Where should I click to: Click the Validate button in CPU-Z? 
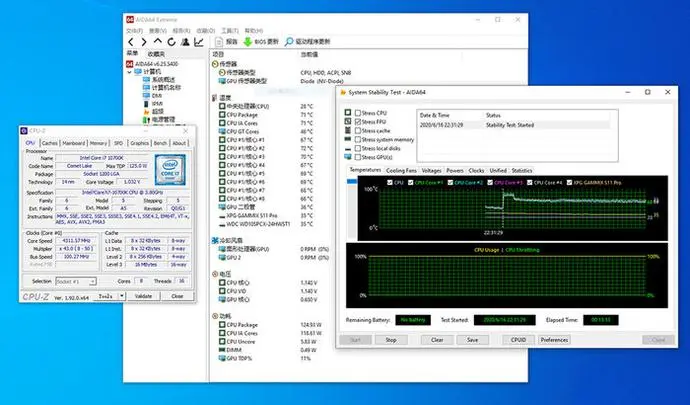tap(143, 296)
